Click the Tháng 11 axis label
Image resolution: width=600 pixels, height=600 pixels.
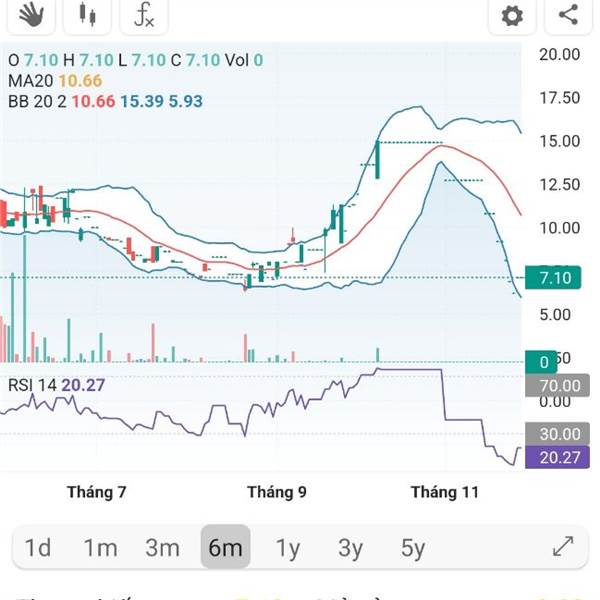[x=445, y=492]
